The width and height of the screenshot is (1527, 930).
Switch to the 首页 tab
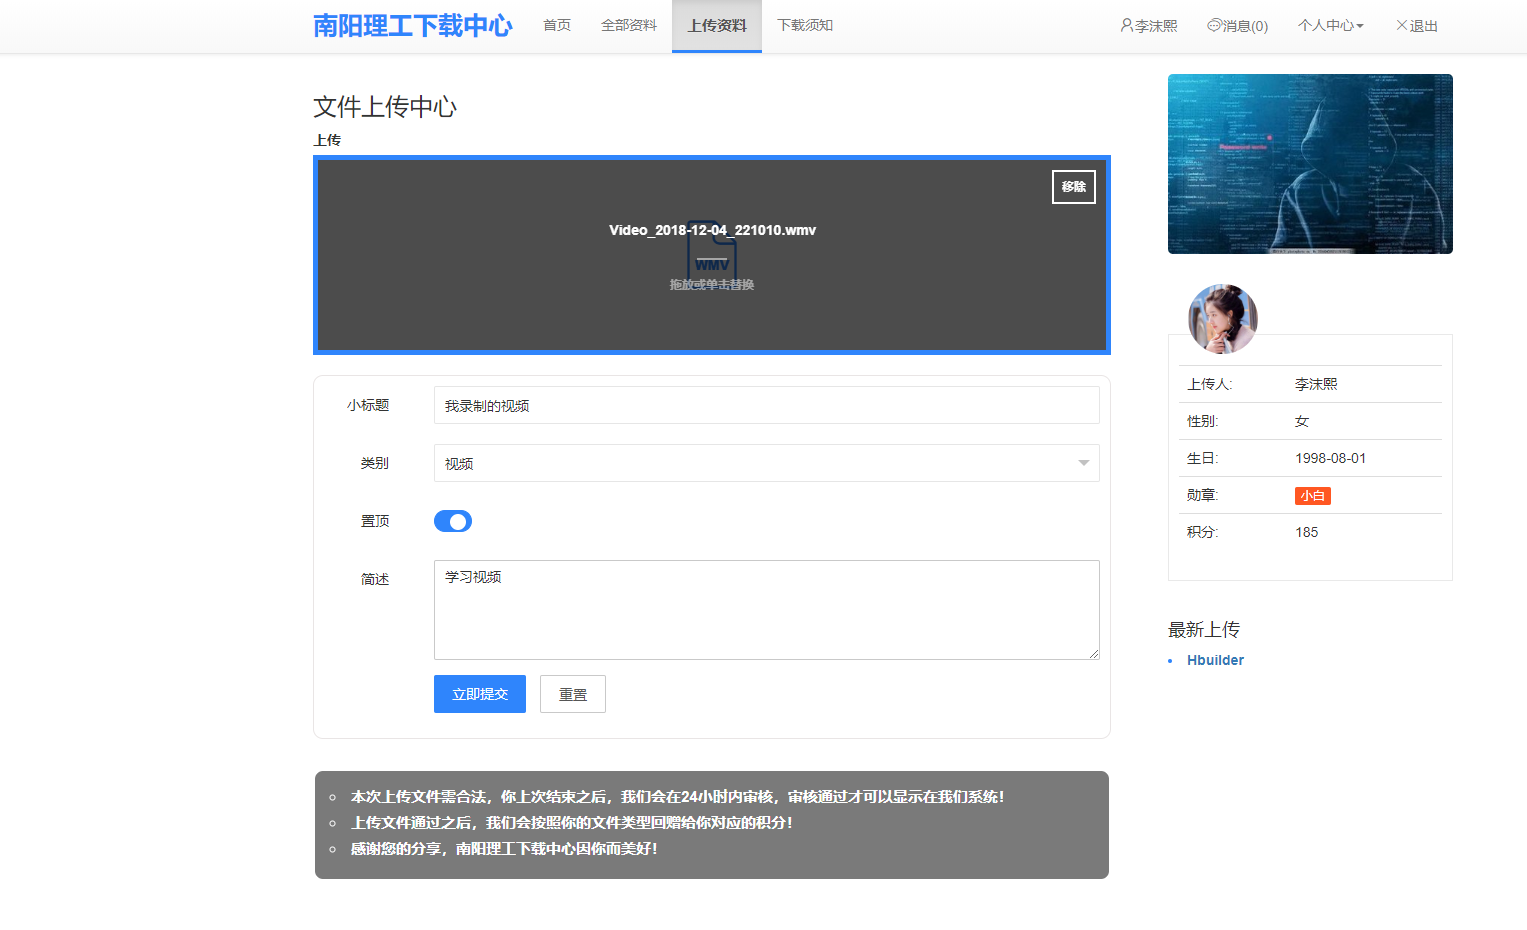[x=557, y=25]
